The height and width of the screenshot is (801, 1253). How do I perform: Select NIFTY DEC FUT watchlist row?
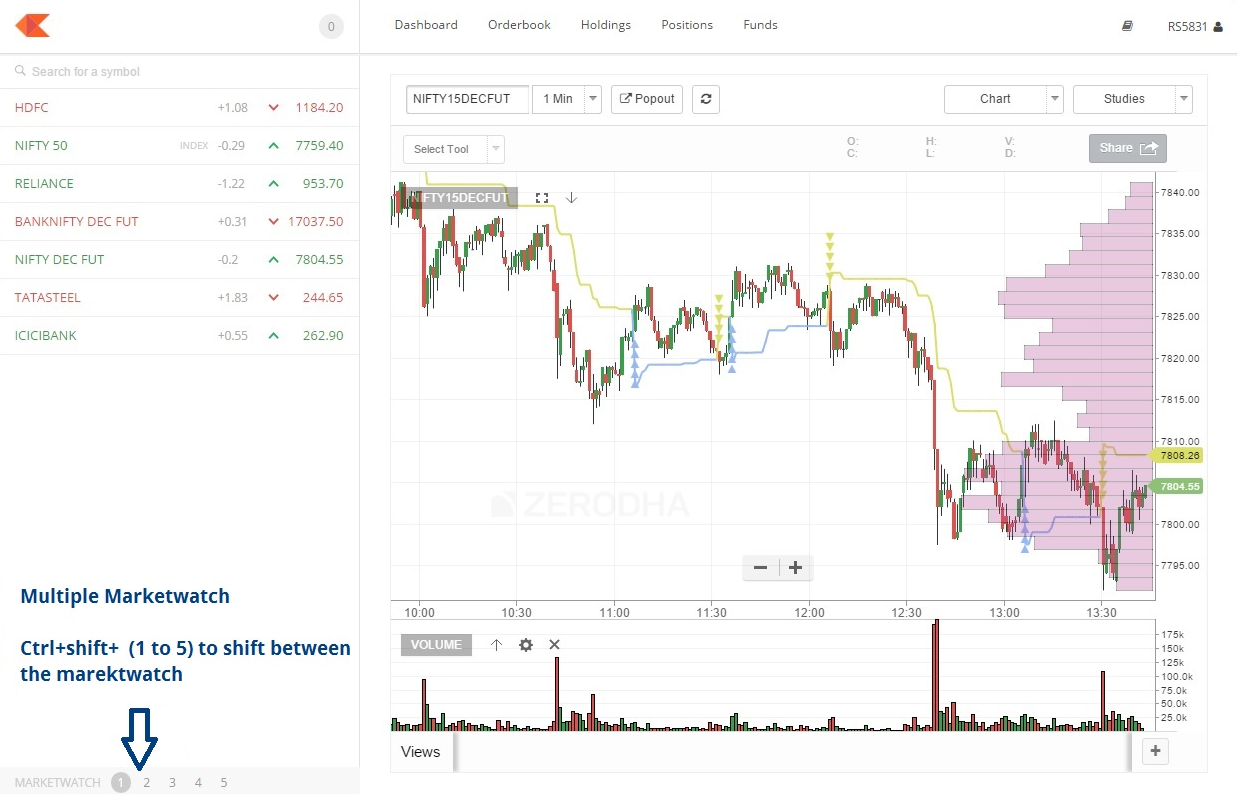pyautogui.click(x=180, y=260)
